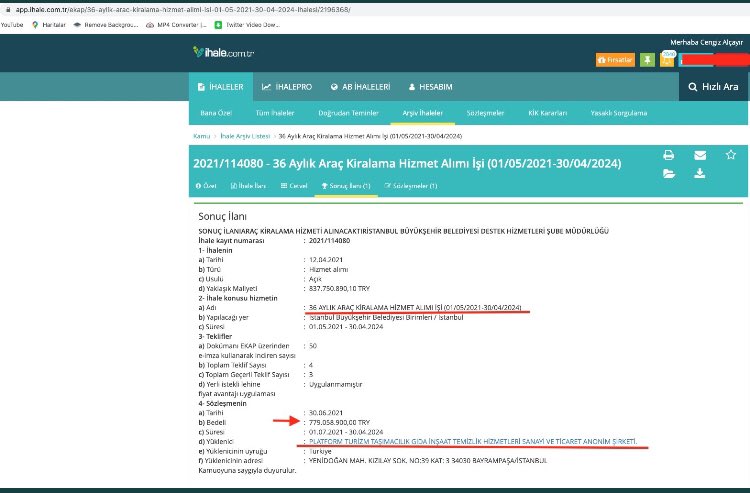Click the tender date 12.04.2021
Viewport: 750px width, 493px height.
click(326, 260)
